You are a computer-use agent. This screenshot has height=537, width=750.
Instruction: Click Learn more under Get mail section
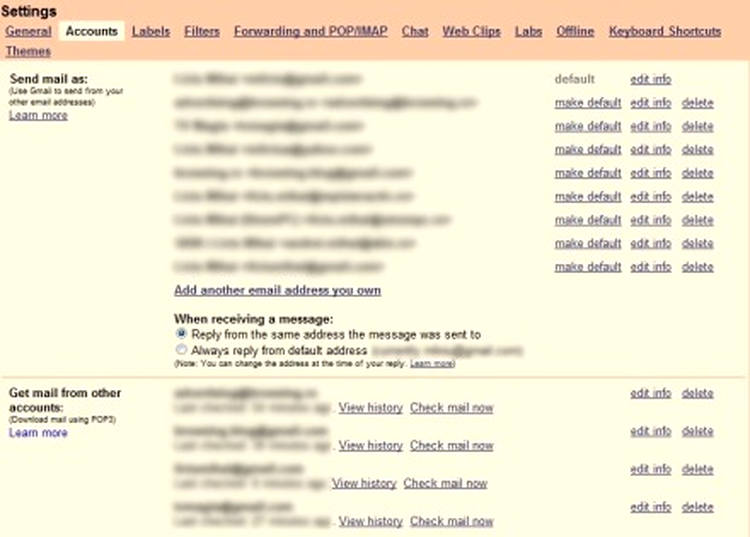pyautogui.click(x=38, y=433)
